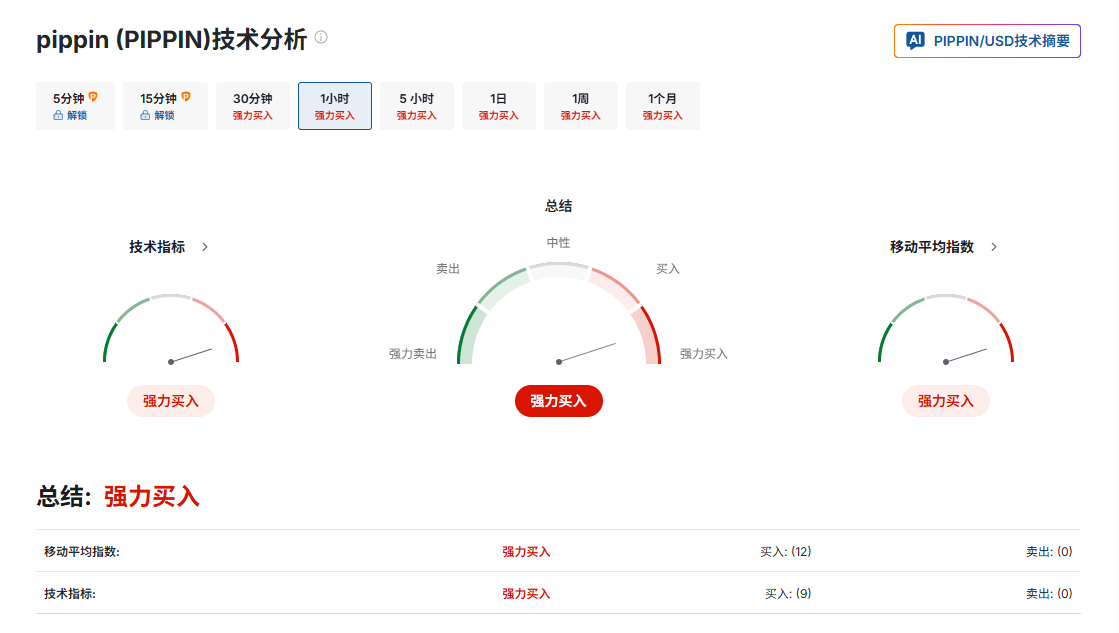Click the 买入: (12) value
Screen dimensions: 1119x633
pyautogui.click(x=786, y=552)
